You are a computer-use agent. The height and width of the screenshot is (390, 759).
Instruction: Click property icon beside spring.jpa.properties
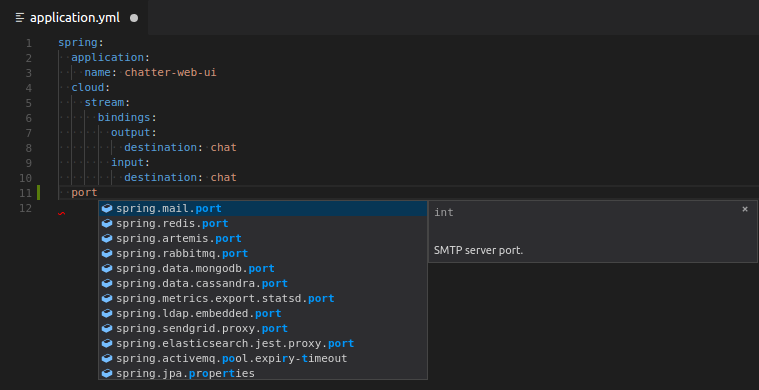107,374
